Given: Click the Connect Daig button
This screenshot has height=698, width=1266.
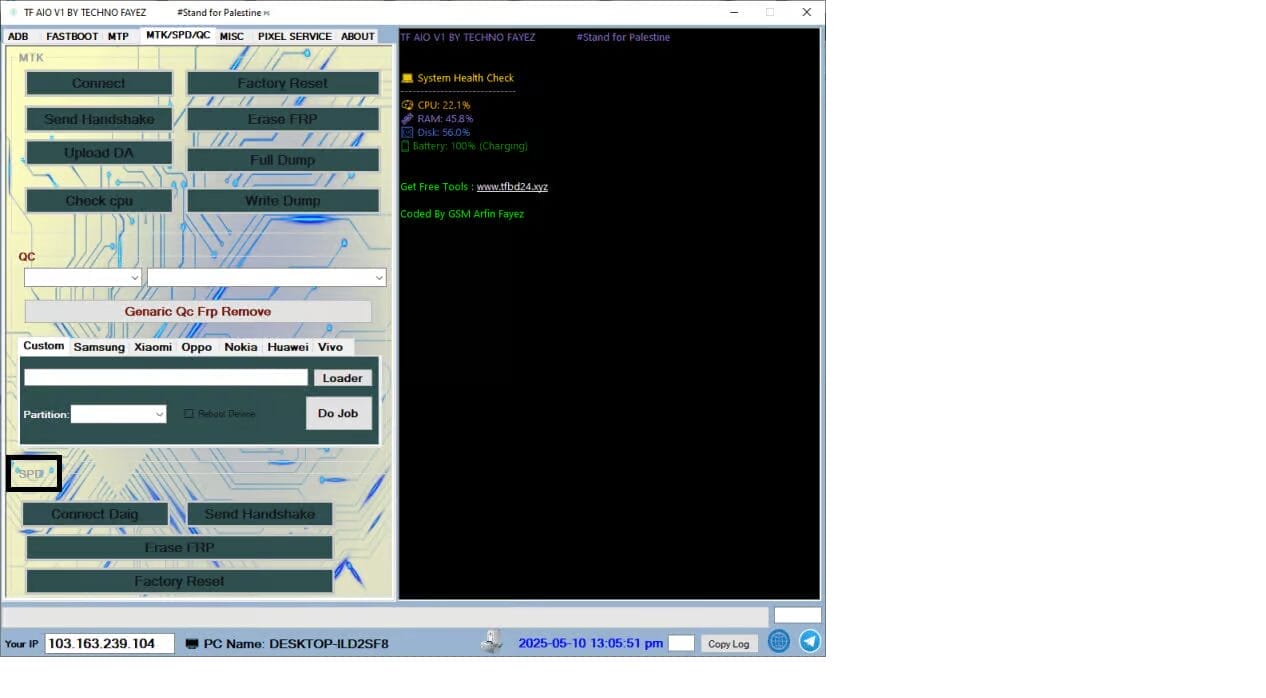Looking at the screenshot, I should pyautogui.click(x=95, y=514).
